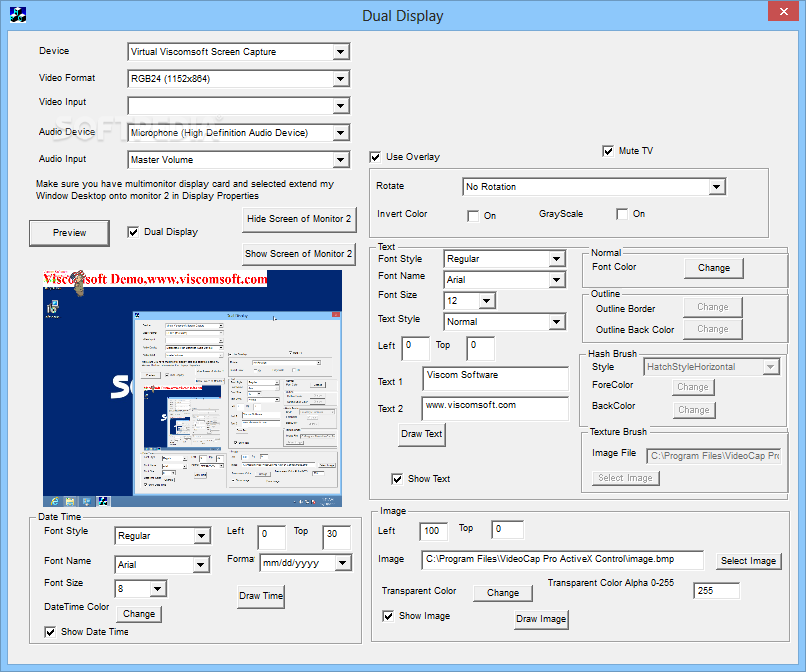The width and height of the screenshot is (806, 672).
Task: Click the Draw Text button
Action: coord(422,434)
